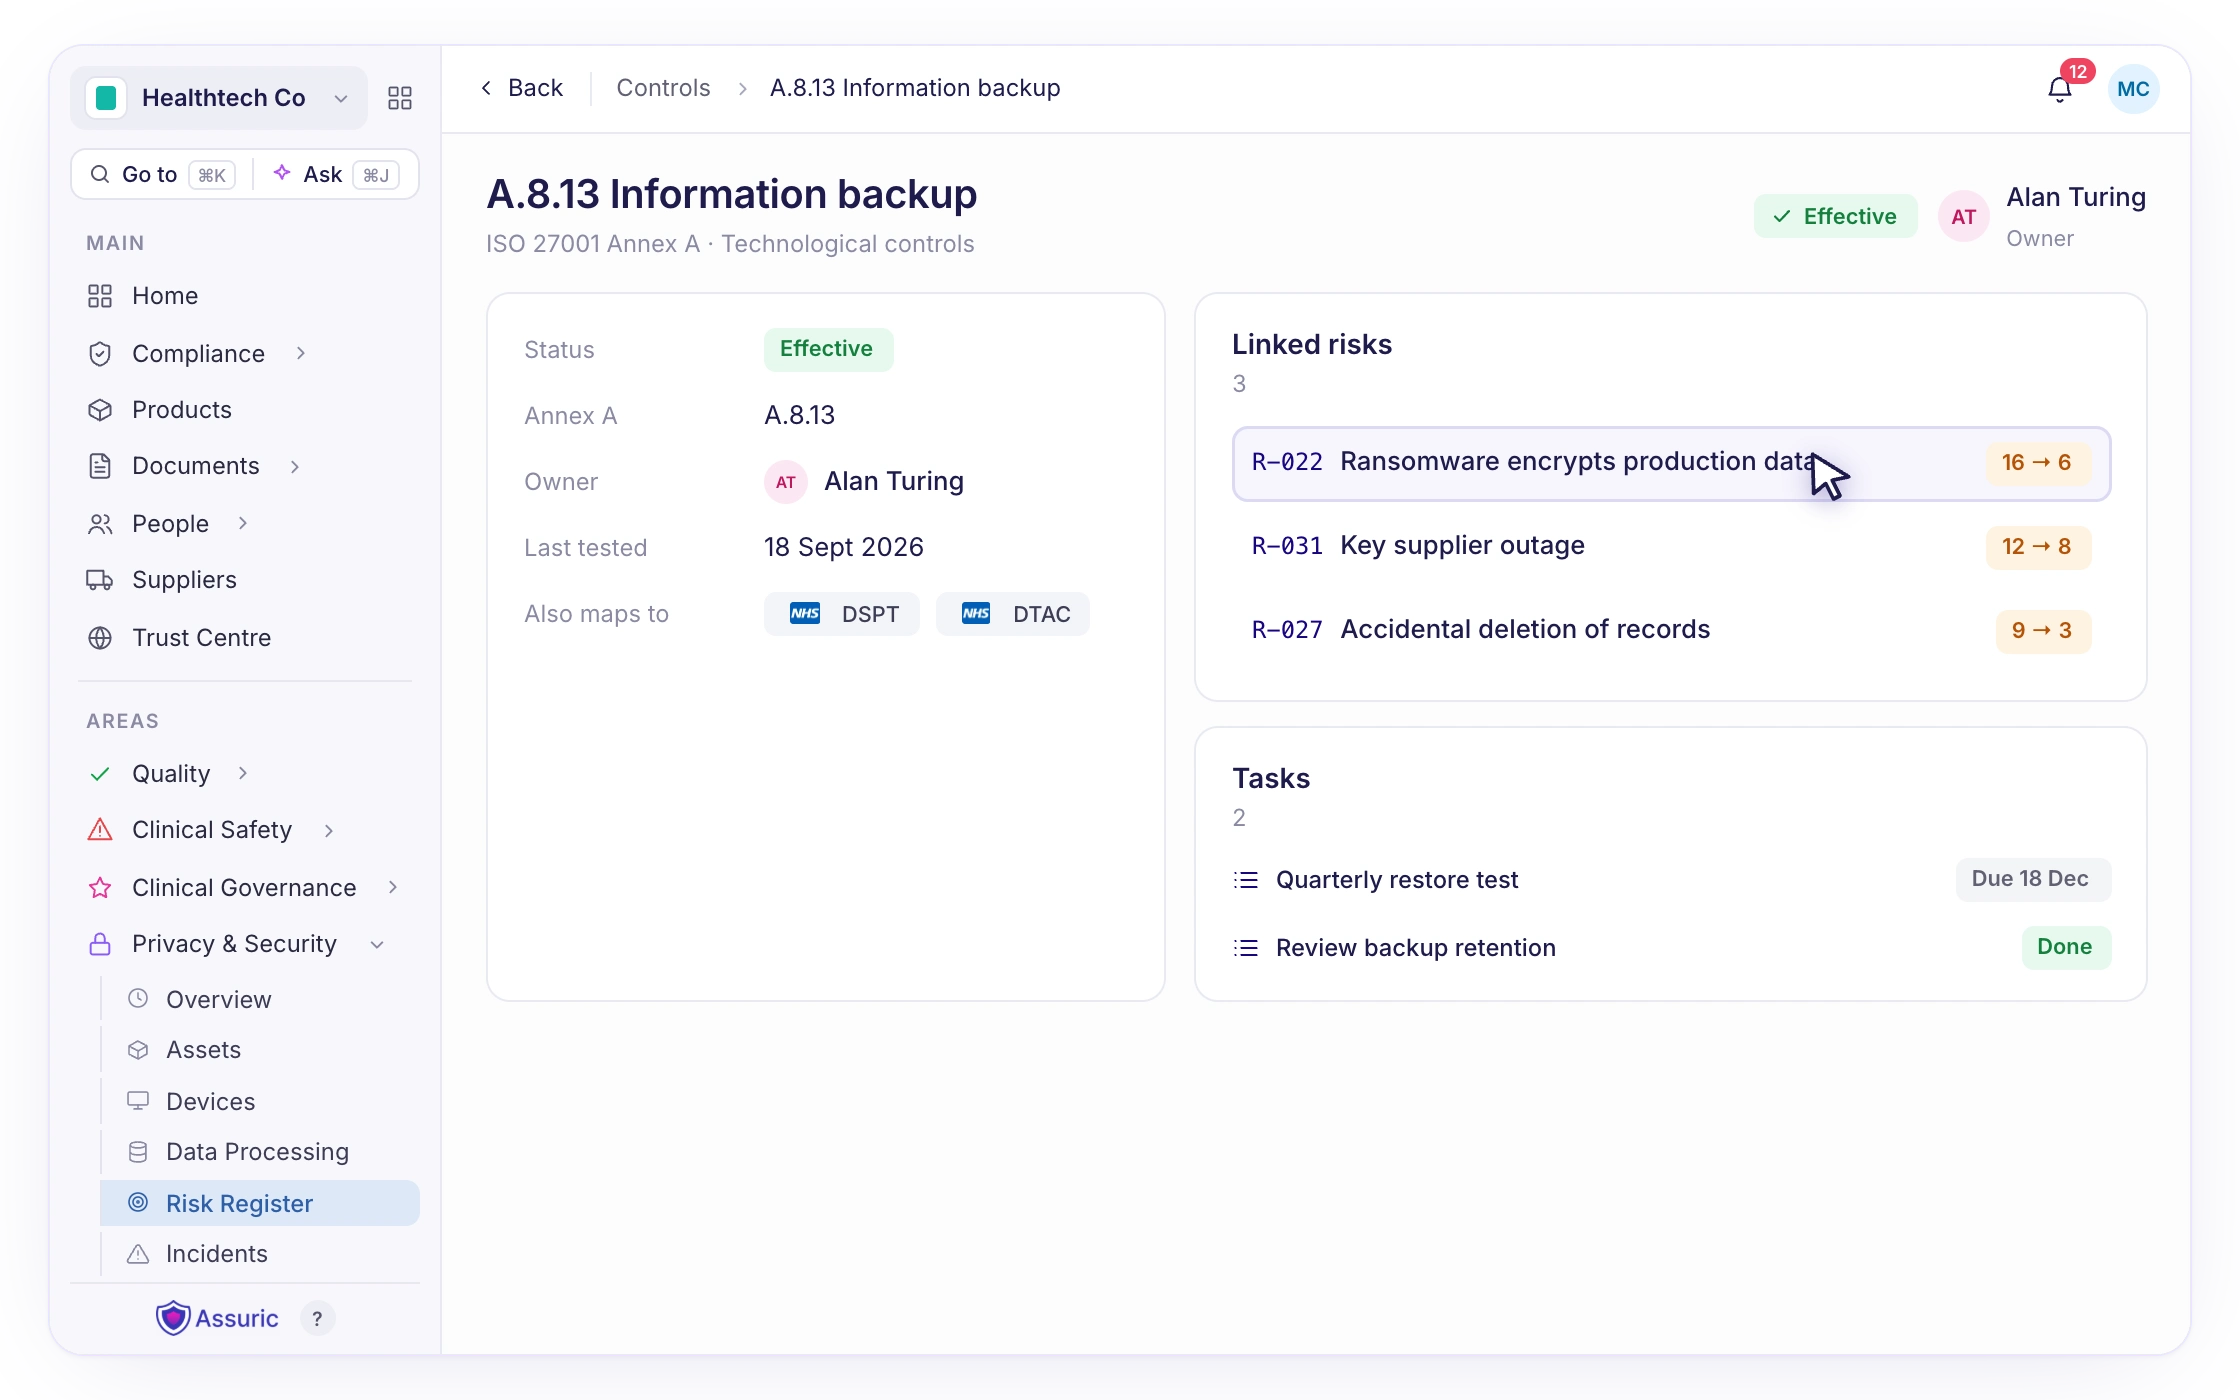Click the MC user avatar
2240x1400 pixels.
tap(2133, 89)
